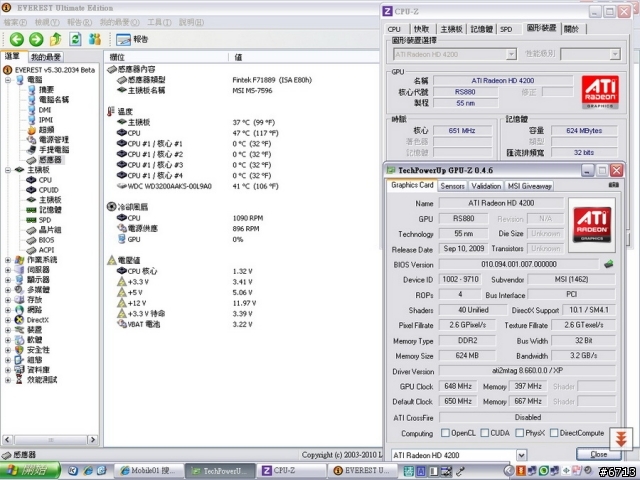The height and width of the screenshot is (480, 640).
Task: Open the performance level dropdown in CPU-Z
Action: (x=615, y=54)
